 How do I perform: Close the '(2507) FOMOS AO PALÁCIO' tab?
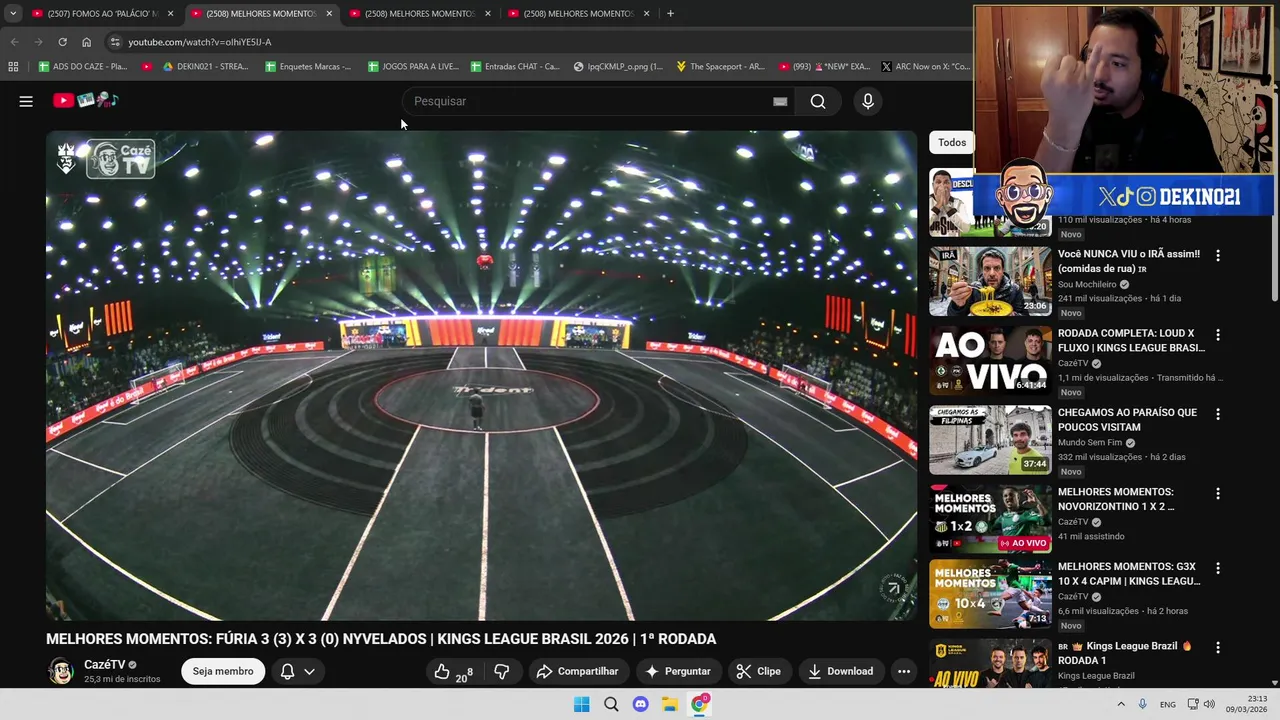(170, 13)
